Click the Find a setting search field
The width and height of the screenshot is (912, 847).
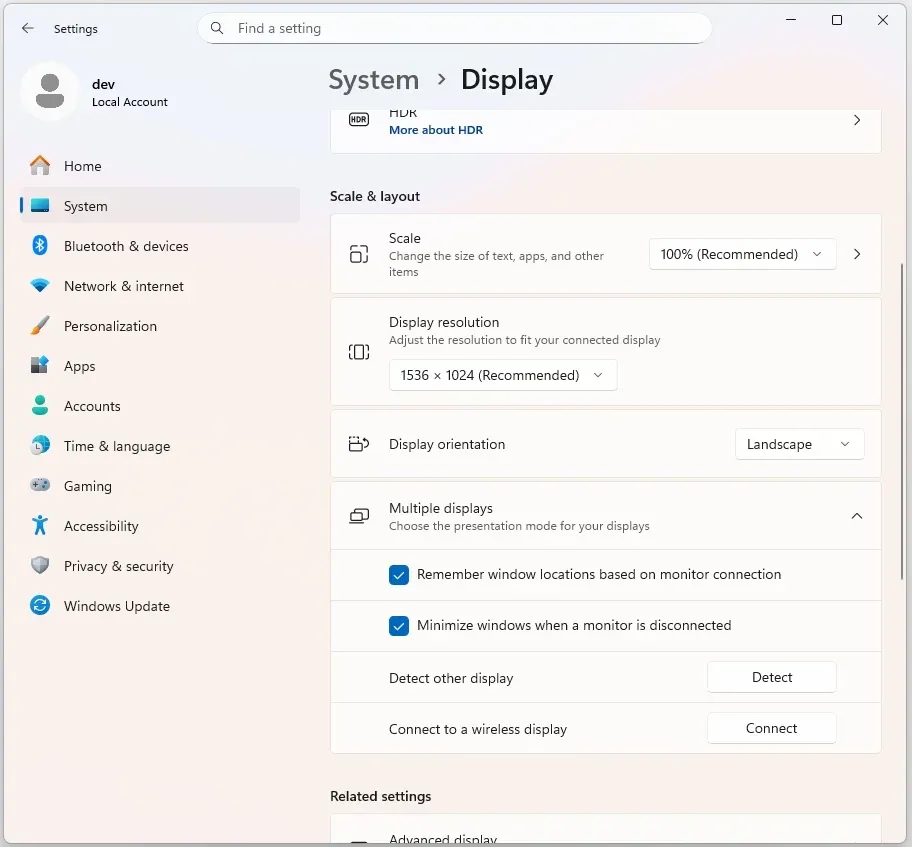(460, 29)
